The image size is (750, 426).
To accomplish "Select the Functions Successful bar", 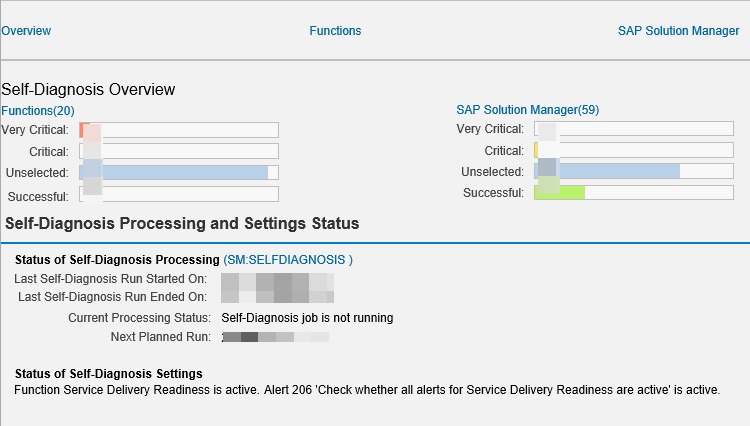I will 179,194.
